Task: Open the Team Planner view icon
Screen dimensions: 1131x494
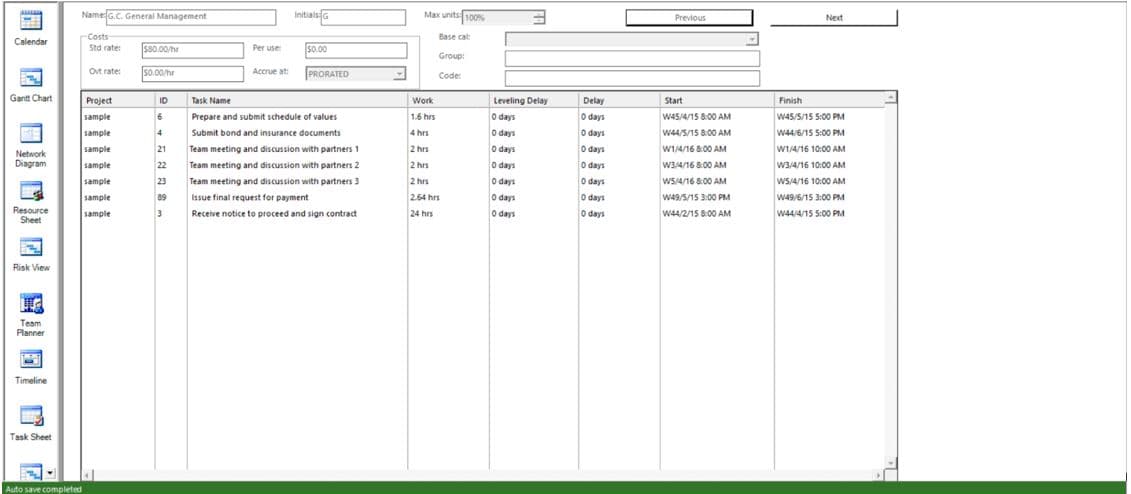Action: tap(31, 303)
